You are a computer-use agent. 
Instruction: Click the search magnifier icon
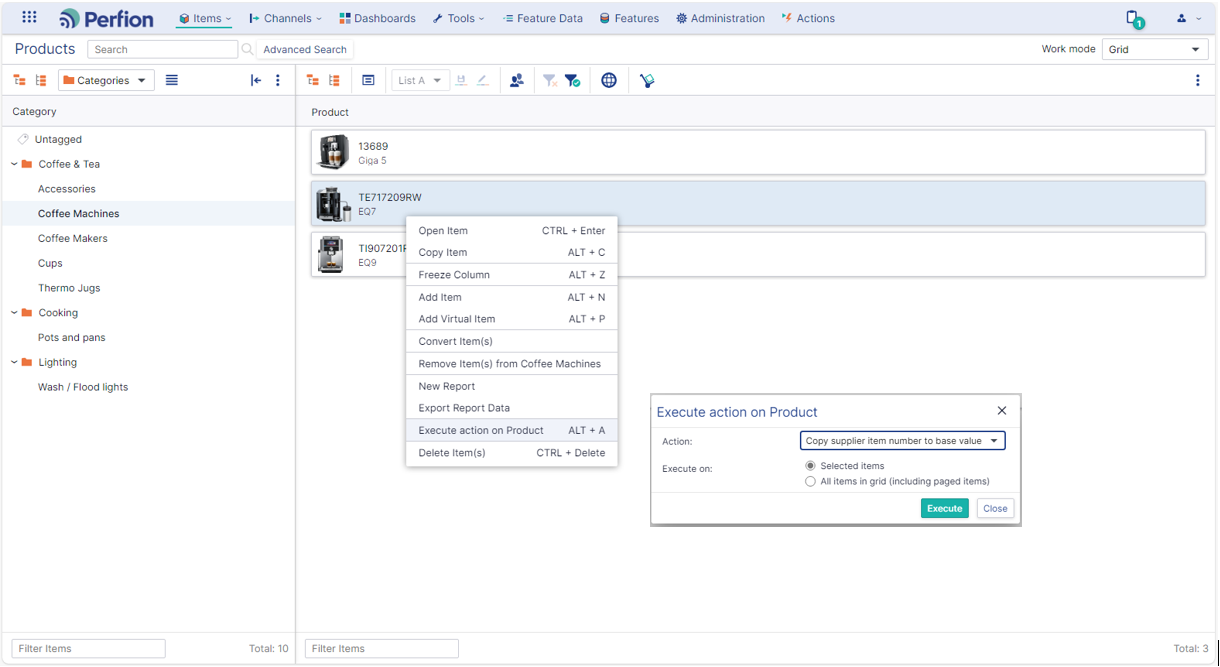247,49
